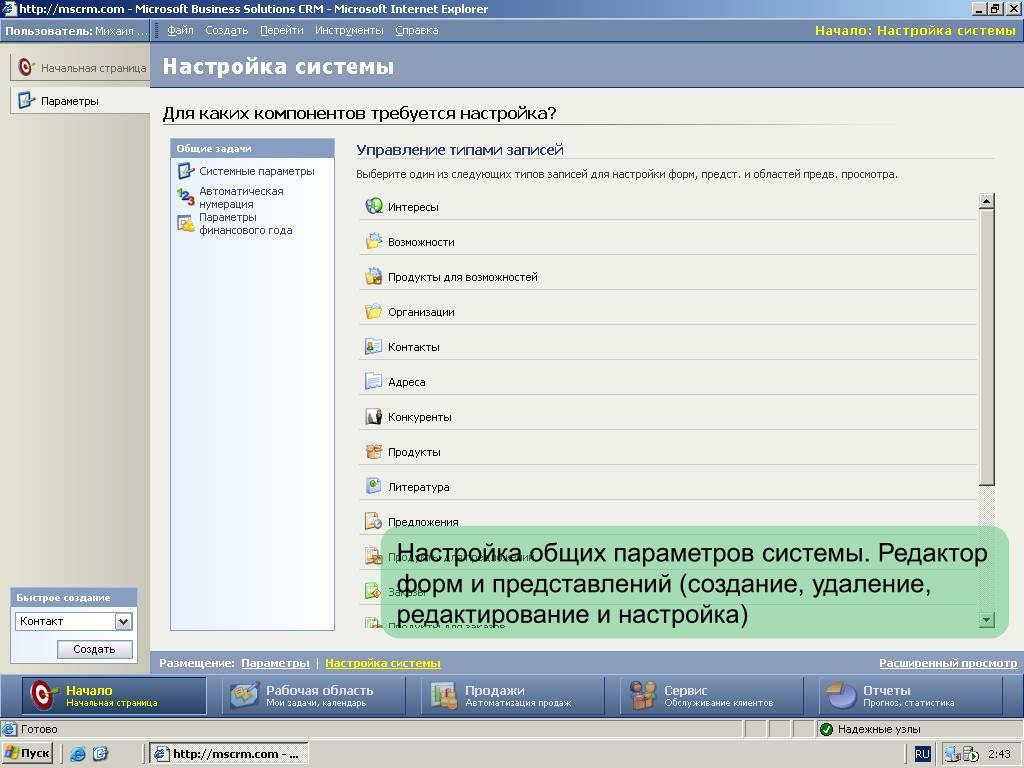This screenshot has height=768, width=1024.
Task: Select the Конкуренты record type row
Action: coord(667,417)
